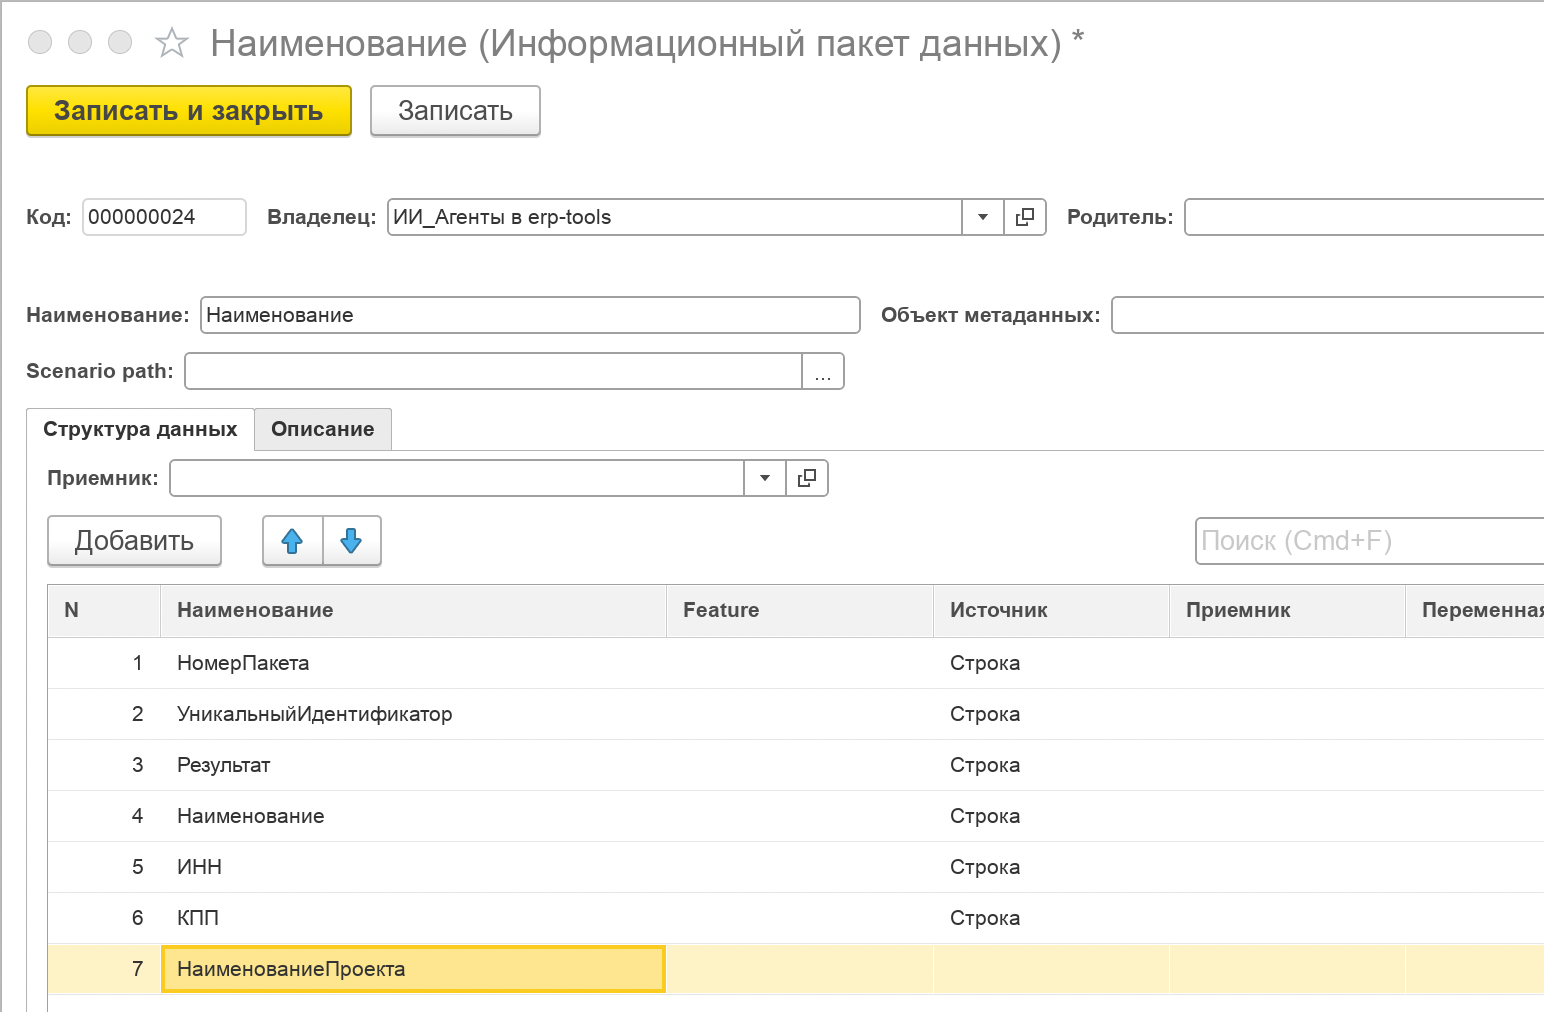
Task: Sort by Источник column header
Action: coord(1051,610)
